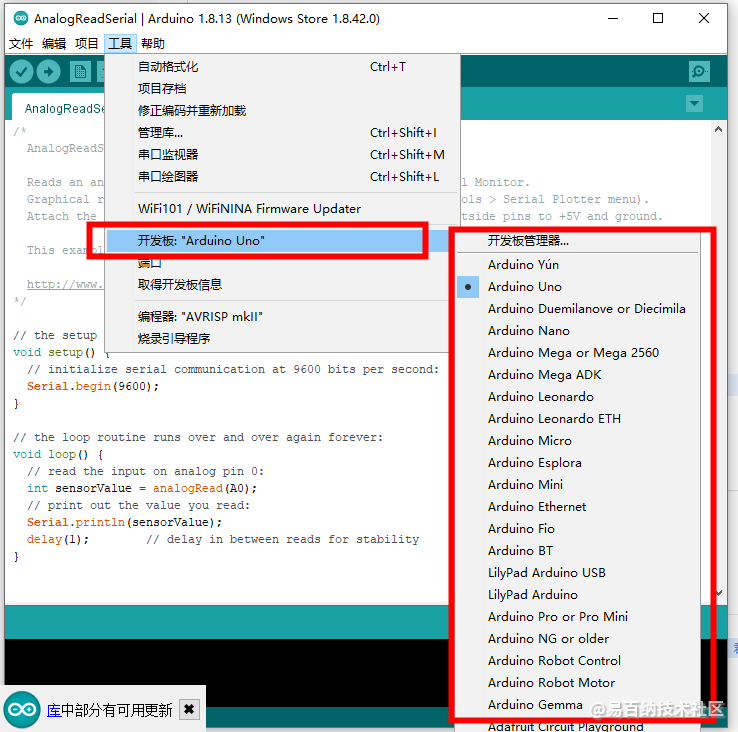Open the tab options dropdown arrow
The height and width of the screenshot is (732, 738).
point(694,103)
